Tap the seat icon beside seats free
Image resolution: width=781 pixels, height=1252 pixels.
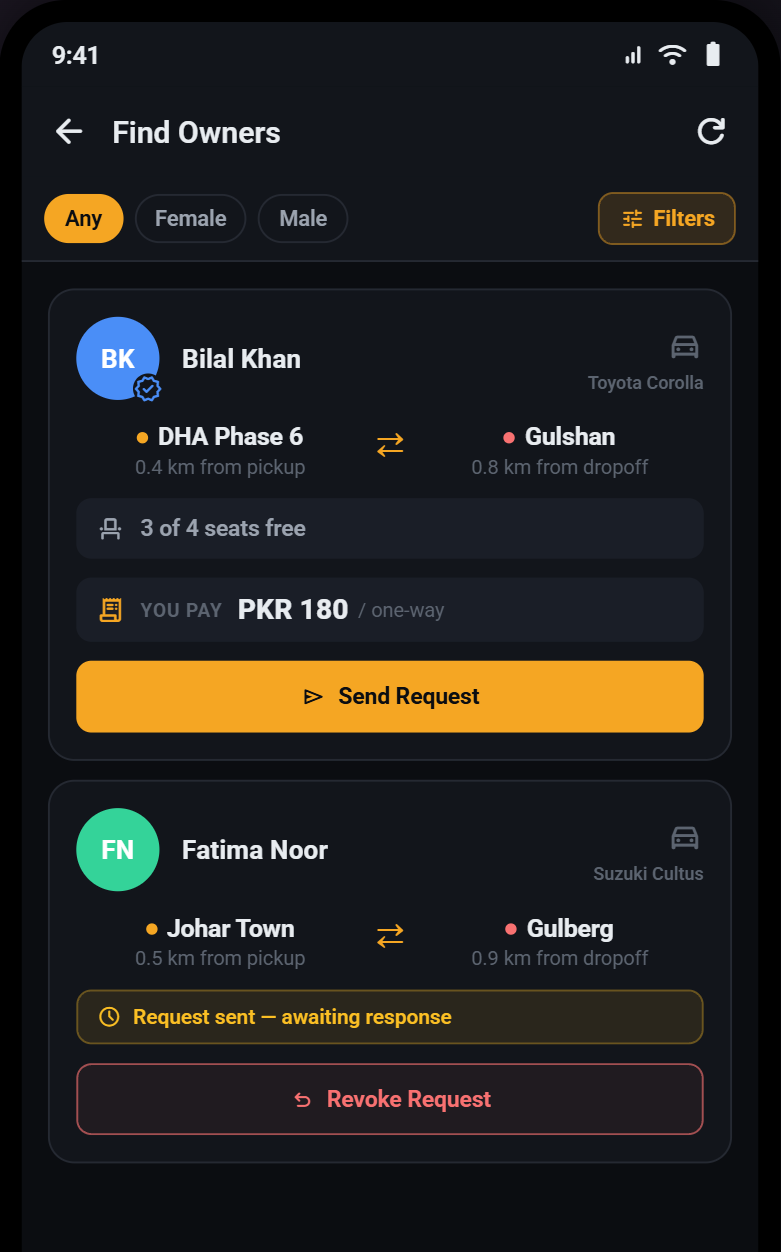click(x=111, y=528)
